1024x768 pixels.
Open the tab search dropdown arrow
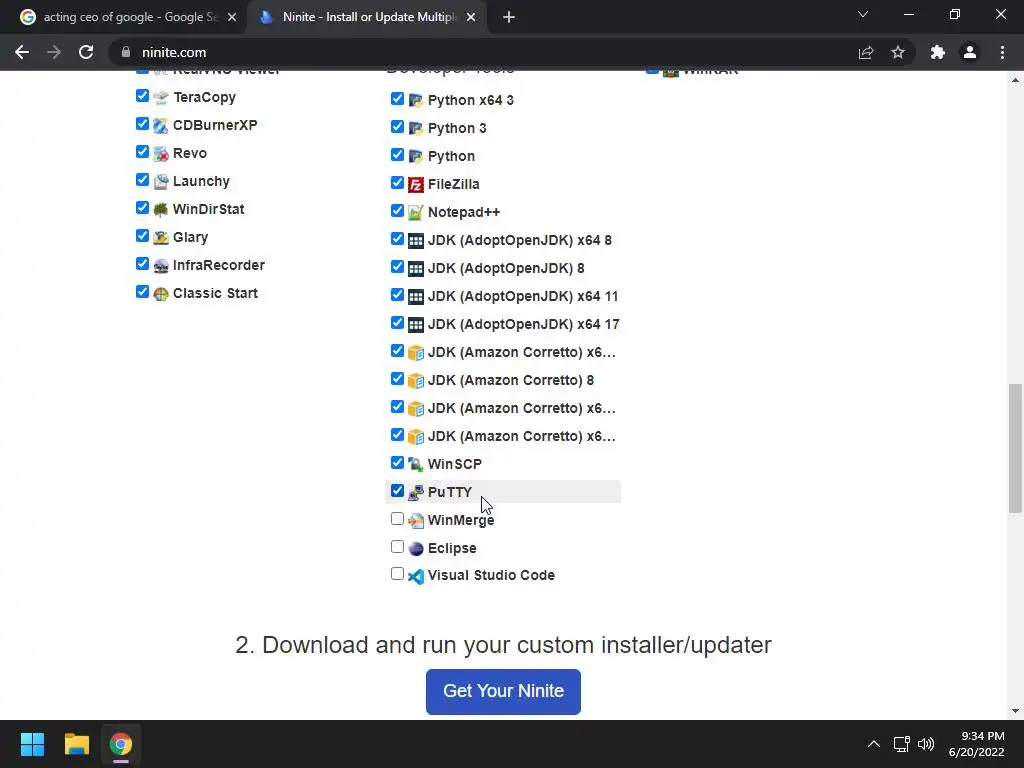tap(863, 15)
